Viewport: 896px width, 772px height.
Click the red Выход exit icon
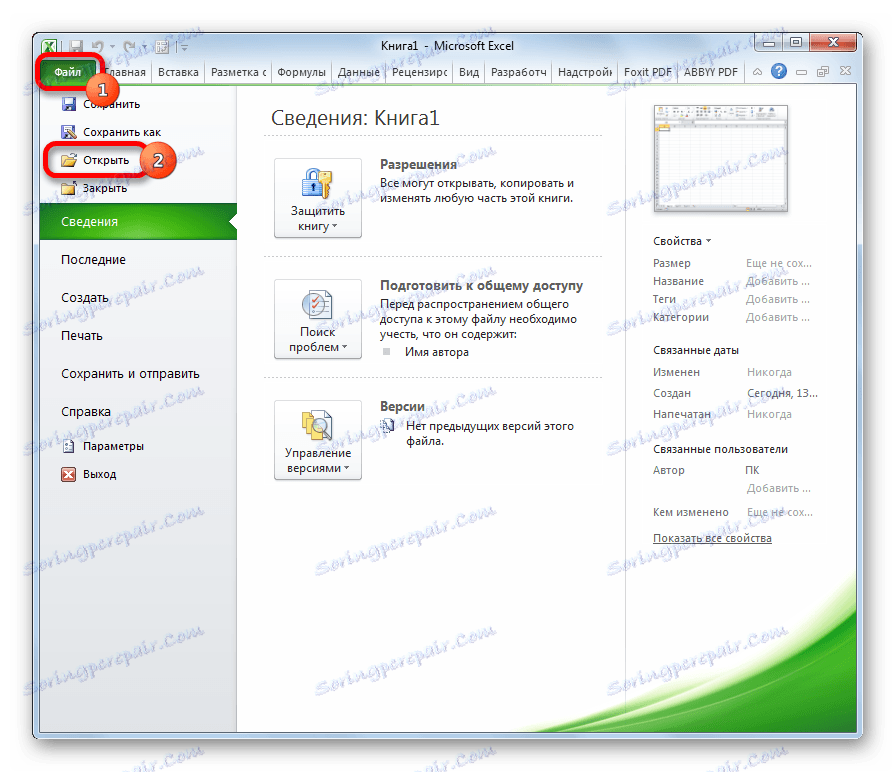[66, 473]
